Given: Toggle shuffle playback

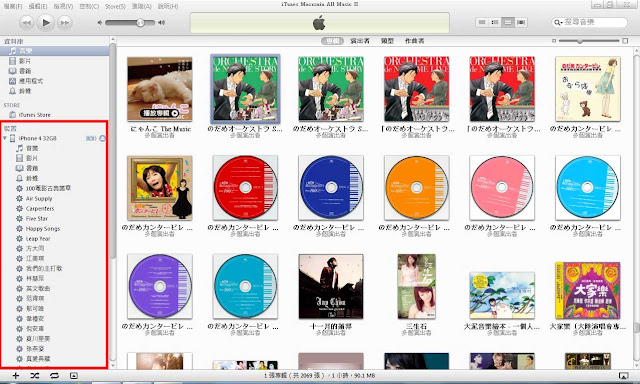Looking at the screenshot, I should (35, 375).
